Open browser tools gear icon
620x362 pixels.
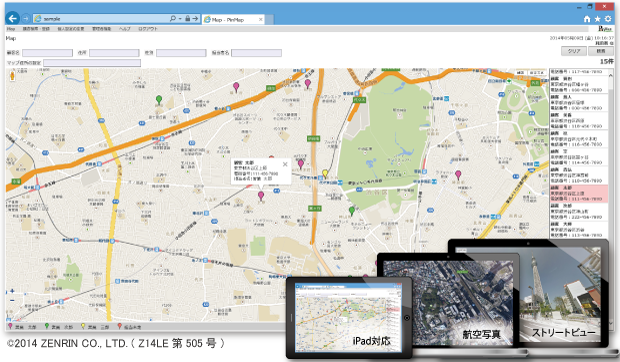[x=608, y=19]
